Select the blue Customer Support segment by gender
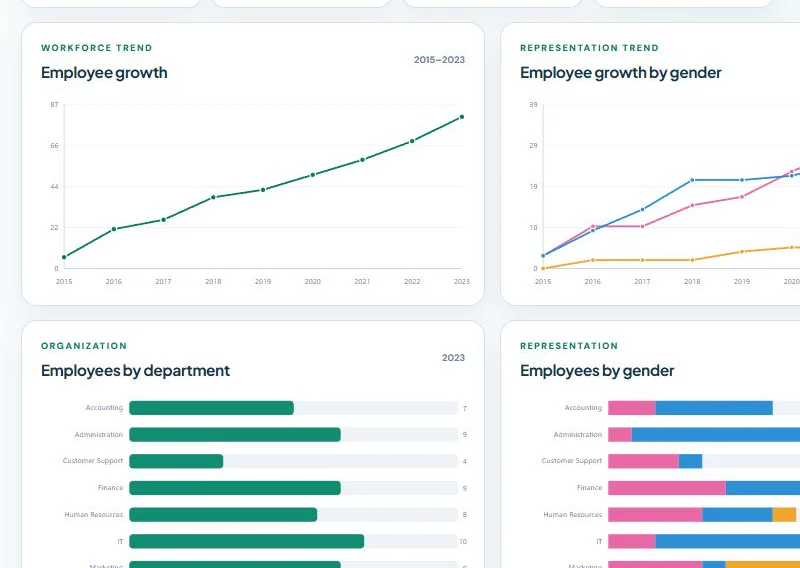This screenshot has width=800, height=568. coord(691,461)
